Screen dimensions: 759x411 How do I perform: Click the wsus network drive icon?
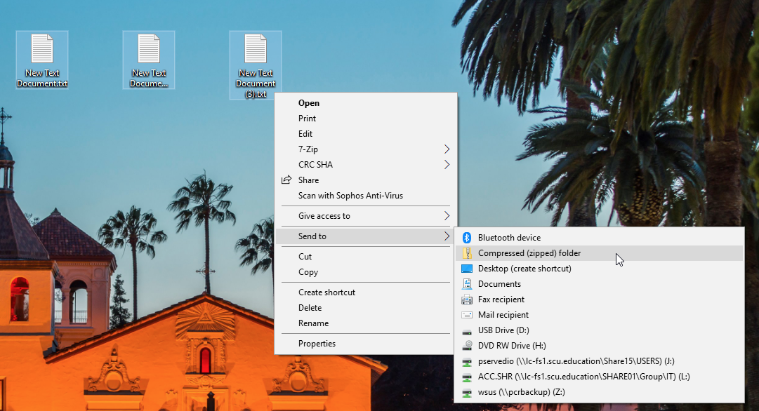(467, 392)
